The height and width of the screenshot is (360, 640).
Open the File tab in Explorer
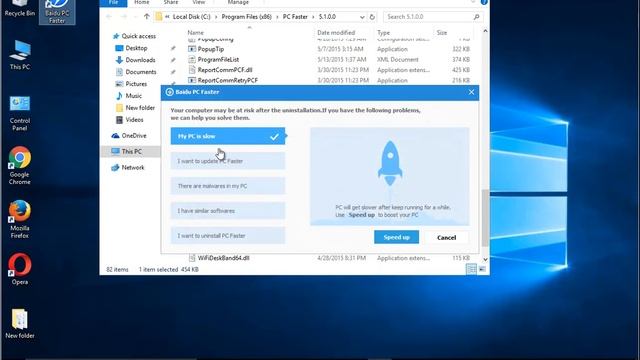(113, 3)
